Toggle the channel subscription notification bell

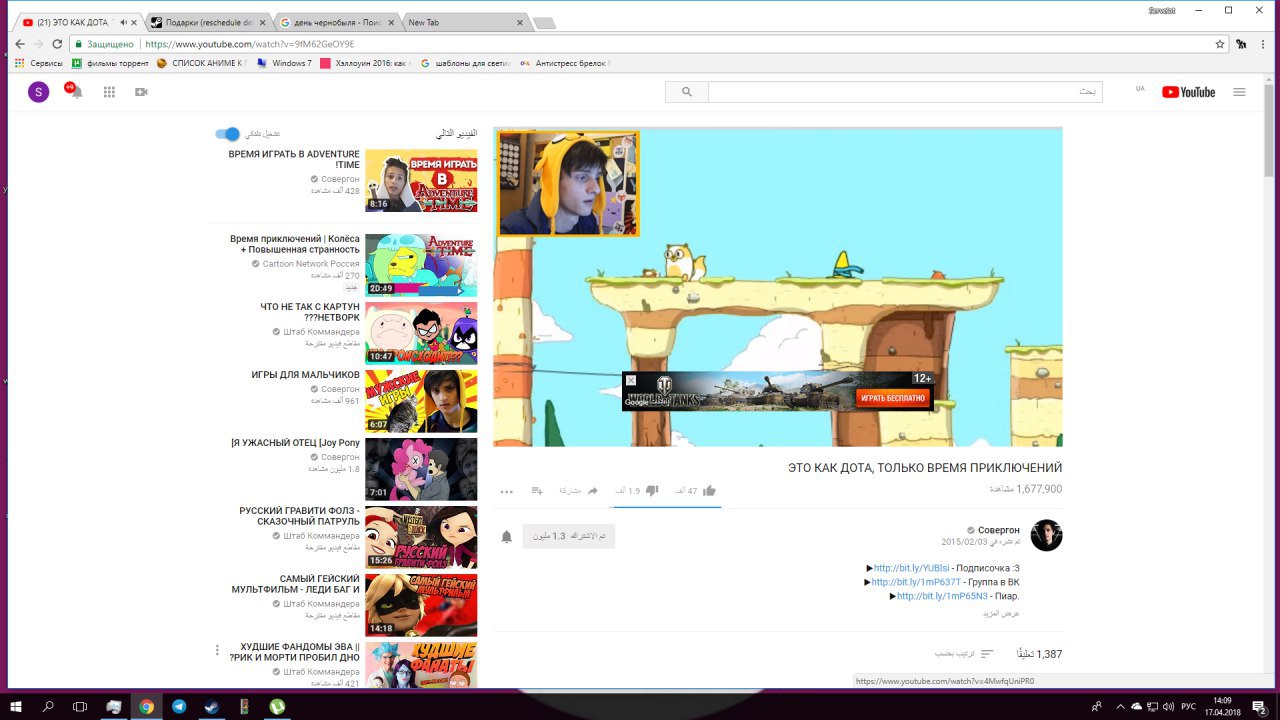[507, 537]
